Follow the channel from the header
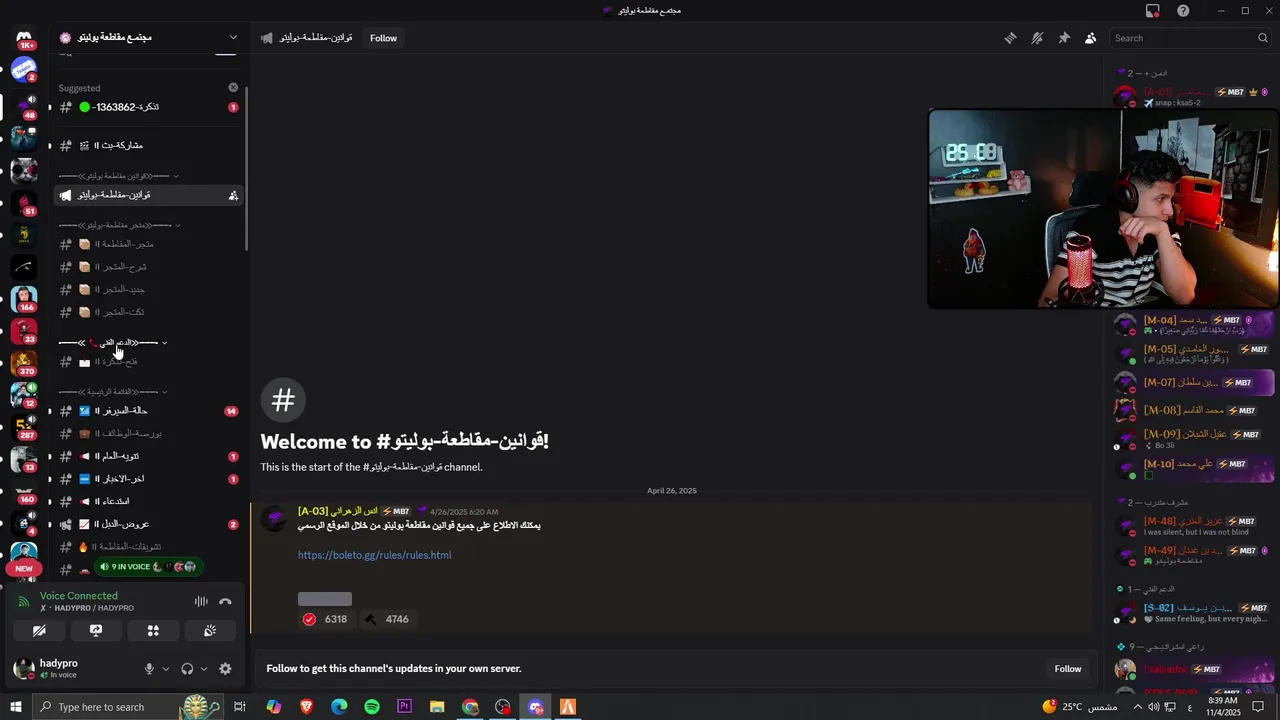Screen dimensions: 1280x720 pyautogui.click(x=383, y=38)
